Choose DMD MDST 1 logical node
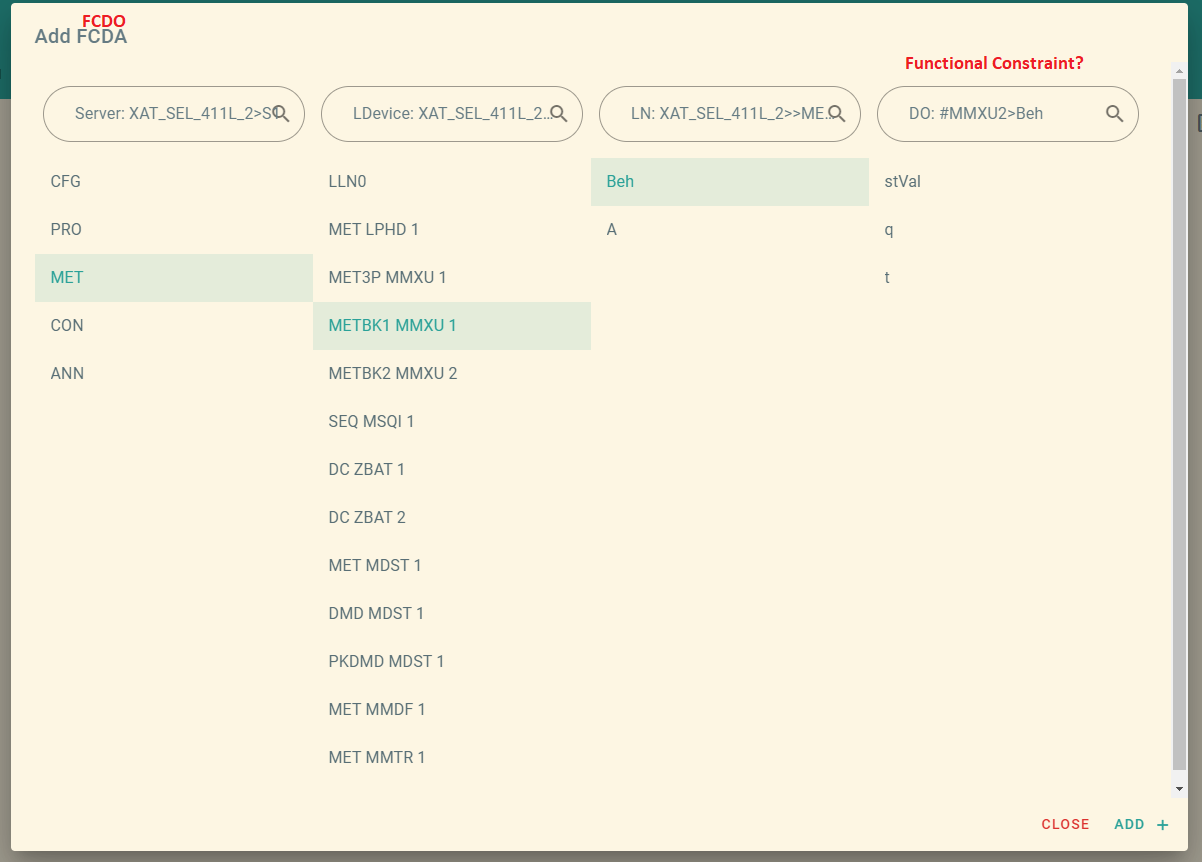This screenshot has width=1202, height=862. 452,614
